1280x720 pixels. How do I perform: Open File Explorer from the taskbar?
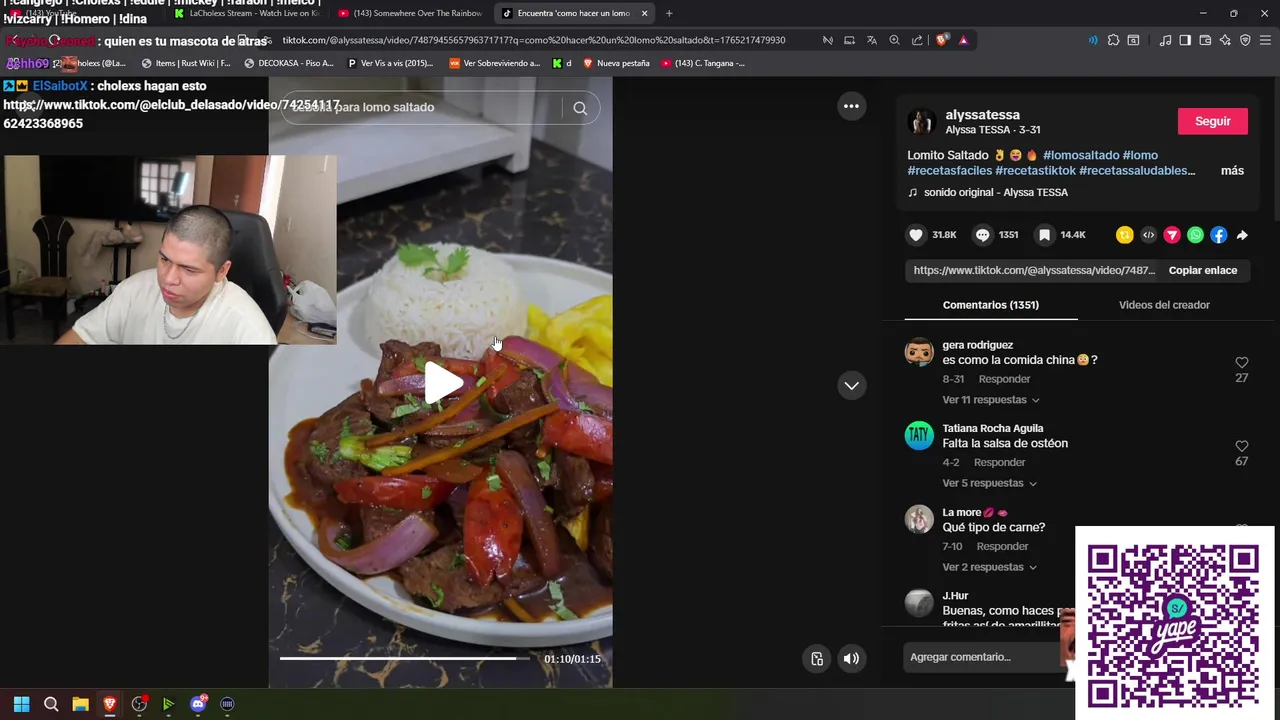[x=80, y=704]
